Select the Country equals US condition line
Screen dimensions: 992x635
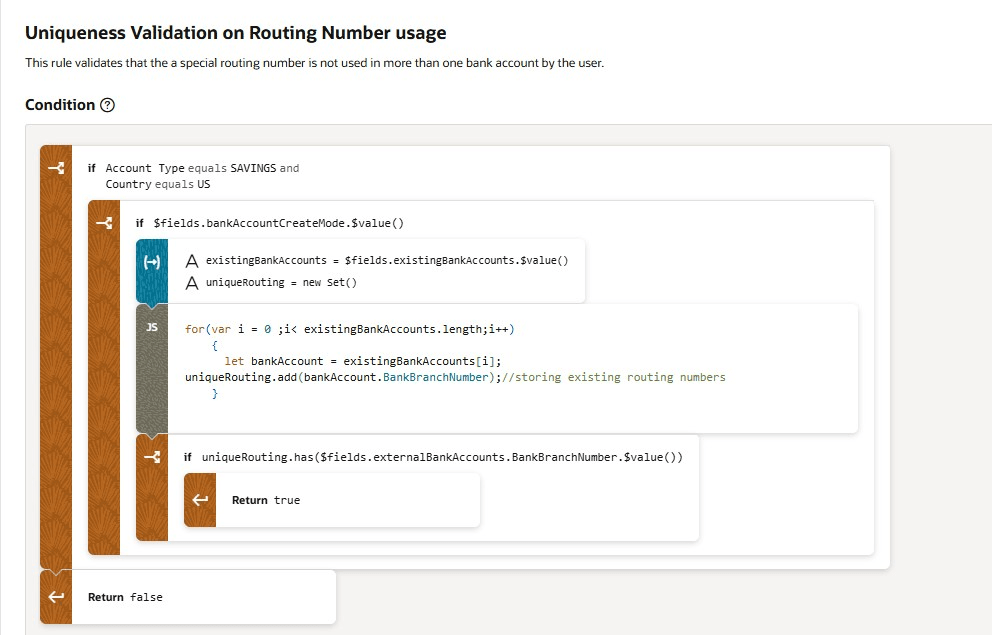(158, 184)
